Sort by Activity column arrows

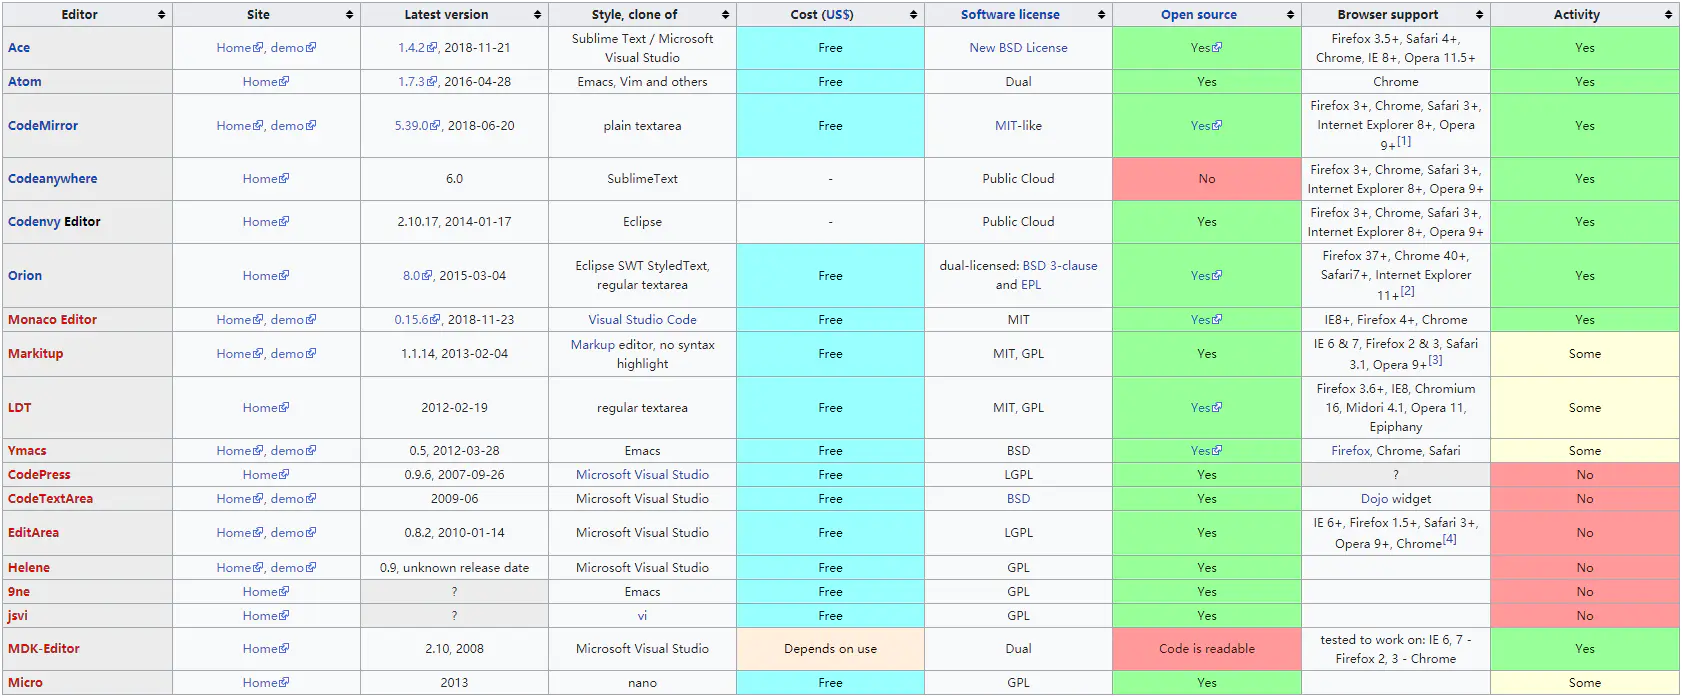pyautogui.click(x=1668, y=15)
